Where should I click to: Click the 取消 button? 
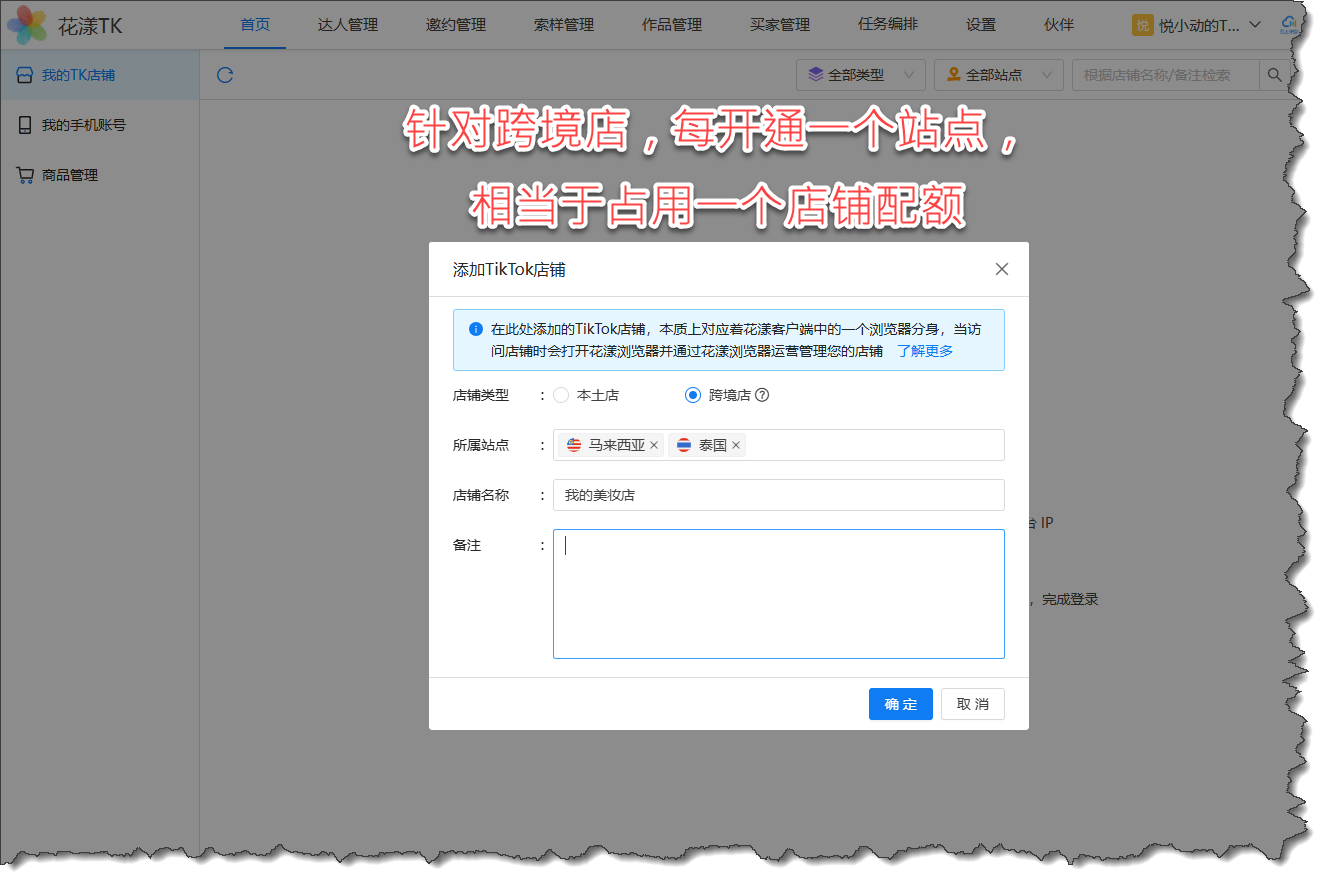point(973,704)
